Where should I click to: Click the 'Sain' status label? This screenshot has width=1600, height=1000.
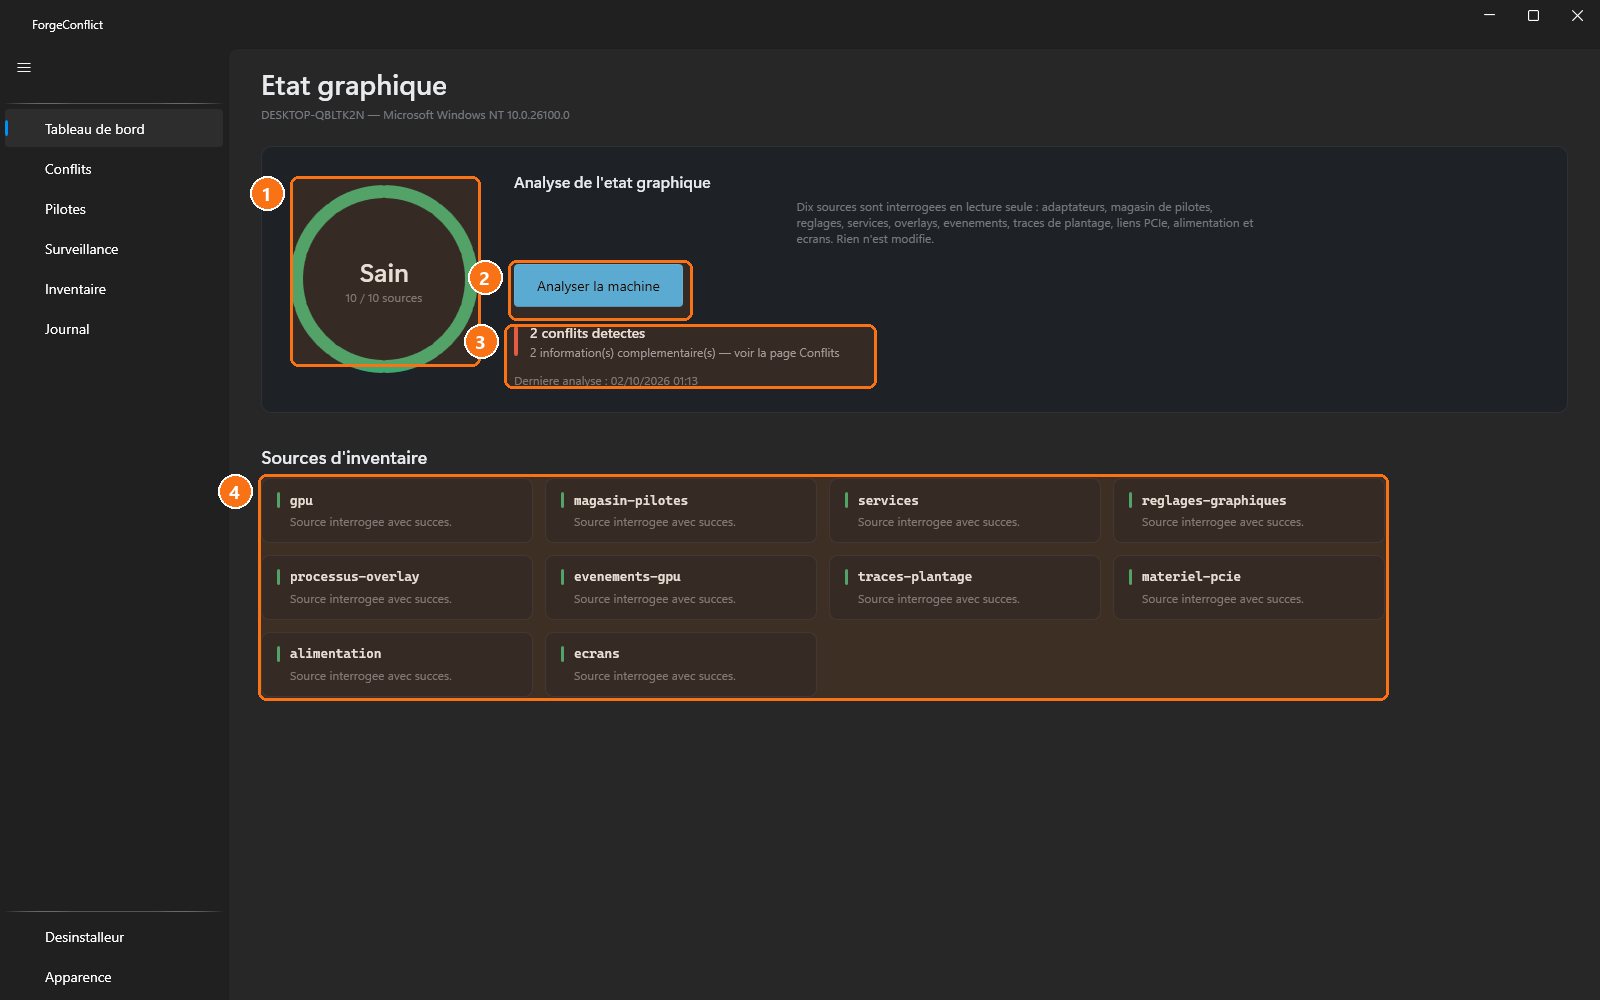pos(384,273)
